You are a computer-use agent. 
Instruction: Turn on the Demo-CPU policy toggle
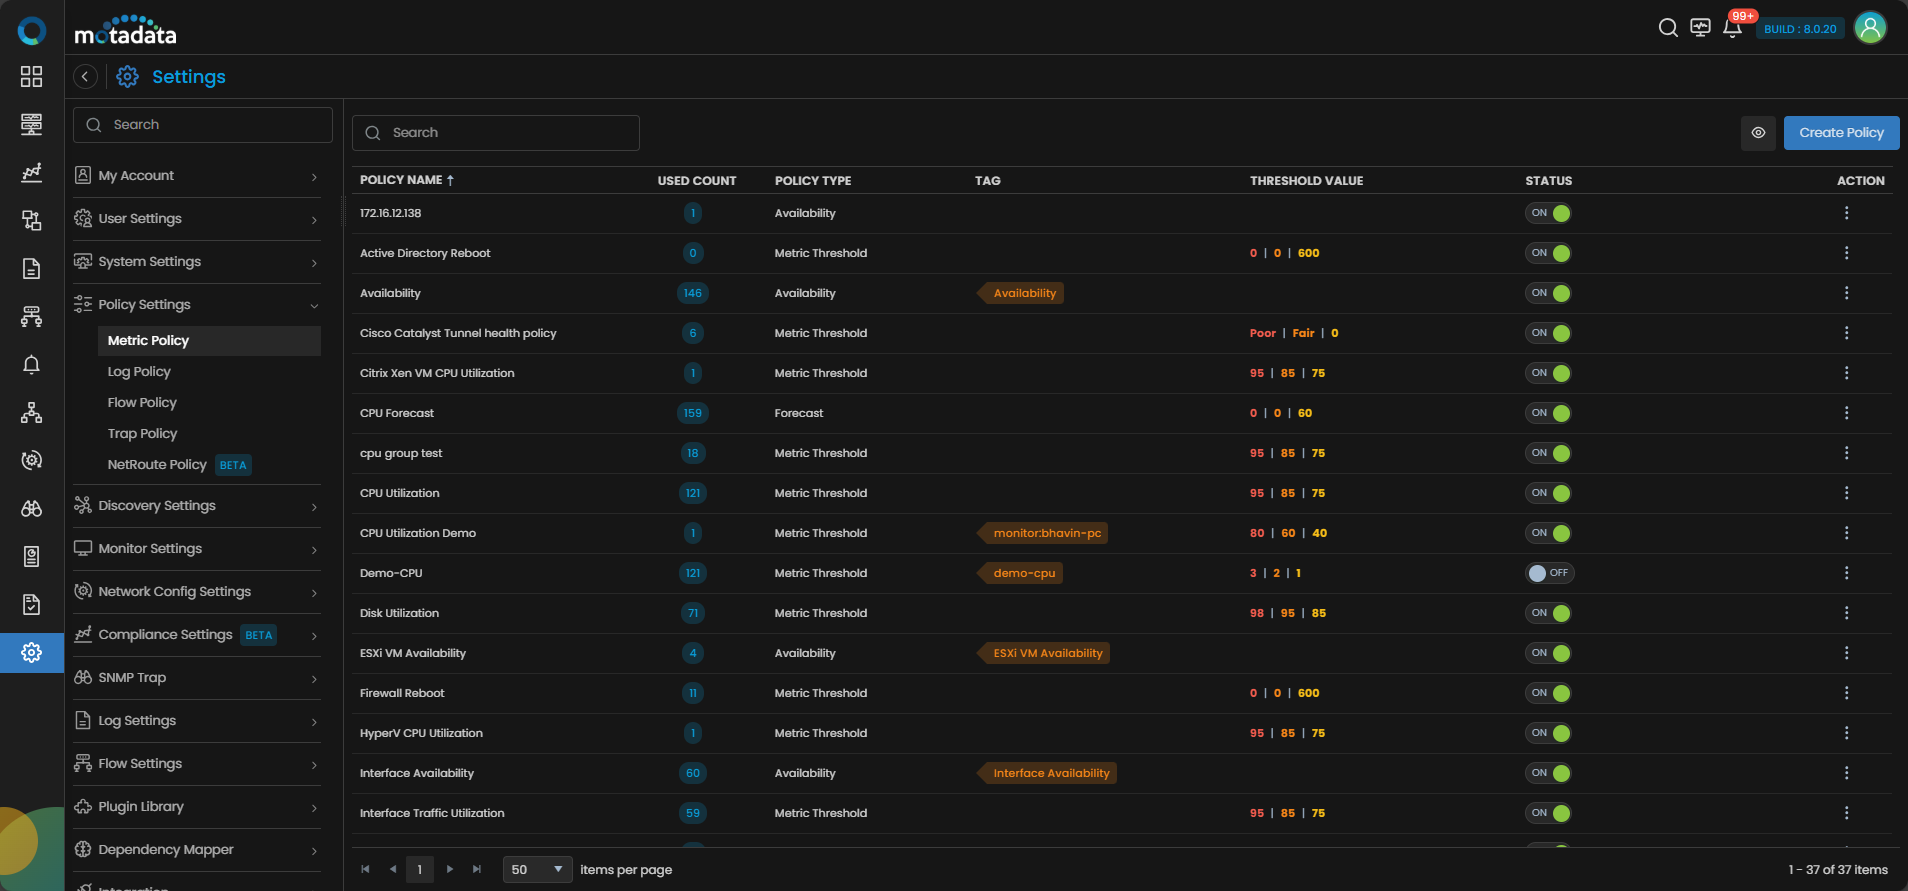coord(1550,573)
